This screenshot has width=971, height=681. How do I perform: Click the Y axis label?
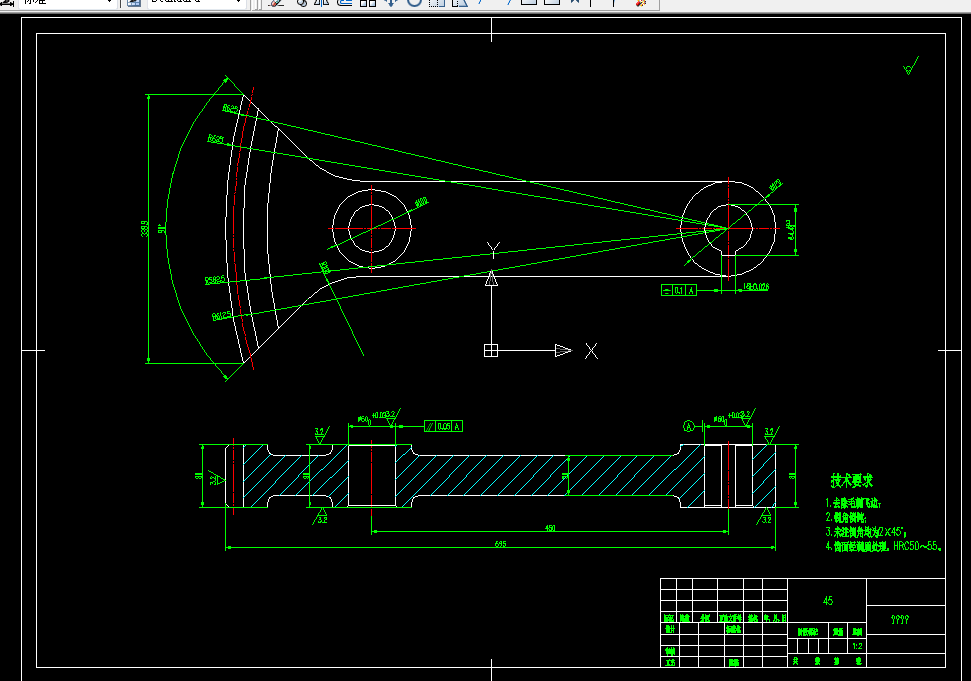pyautogui.click(x=493, y=249)
